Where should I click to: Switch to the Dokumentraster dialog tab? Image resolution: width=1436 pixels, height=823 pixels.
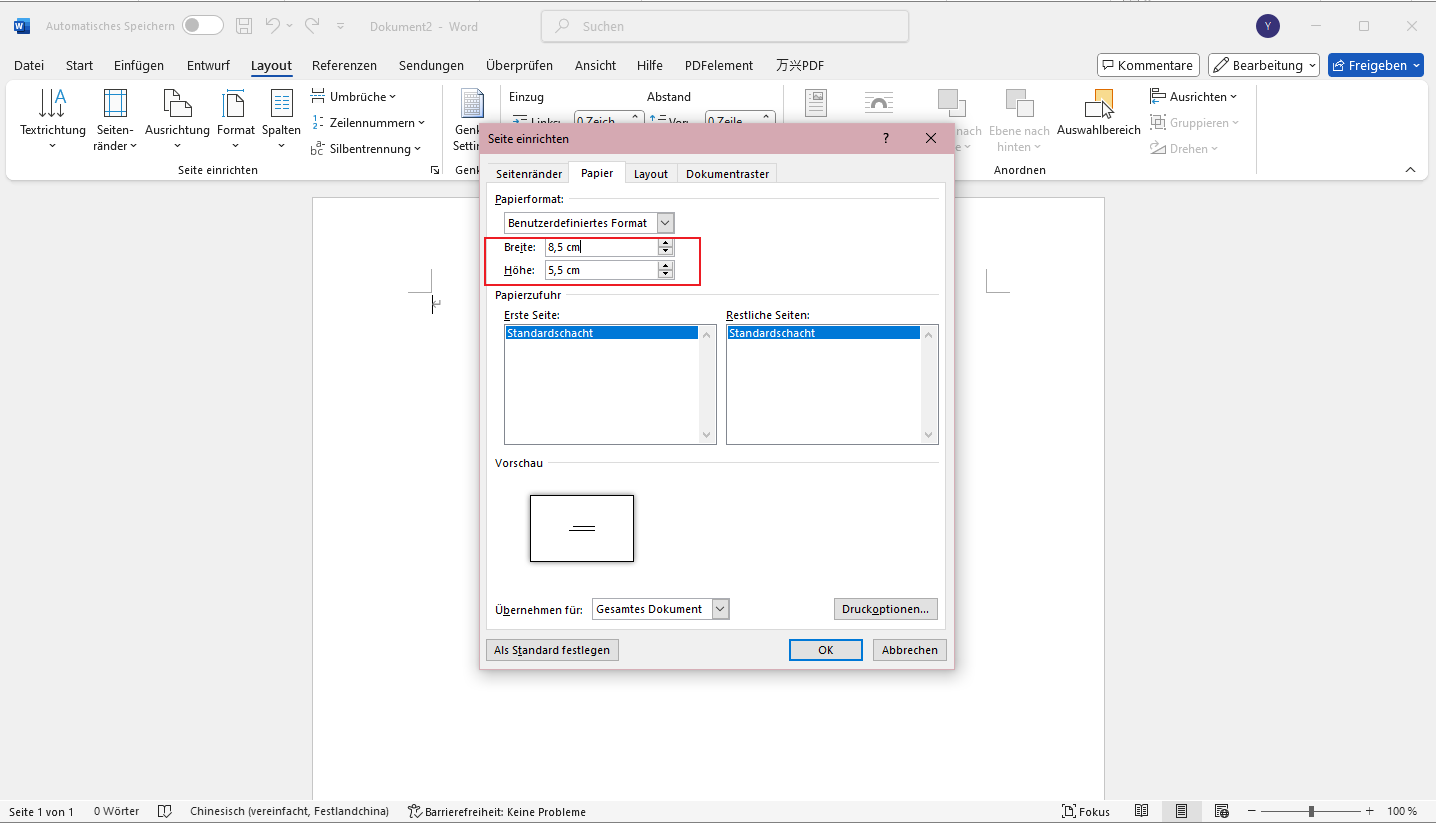pyautogui.click(x=727, y=174)
